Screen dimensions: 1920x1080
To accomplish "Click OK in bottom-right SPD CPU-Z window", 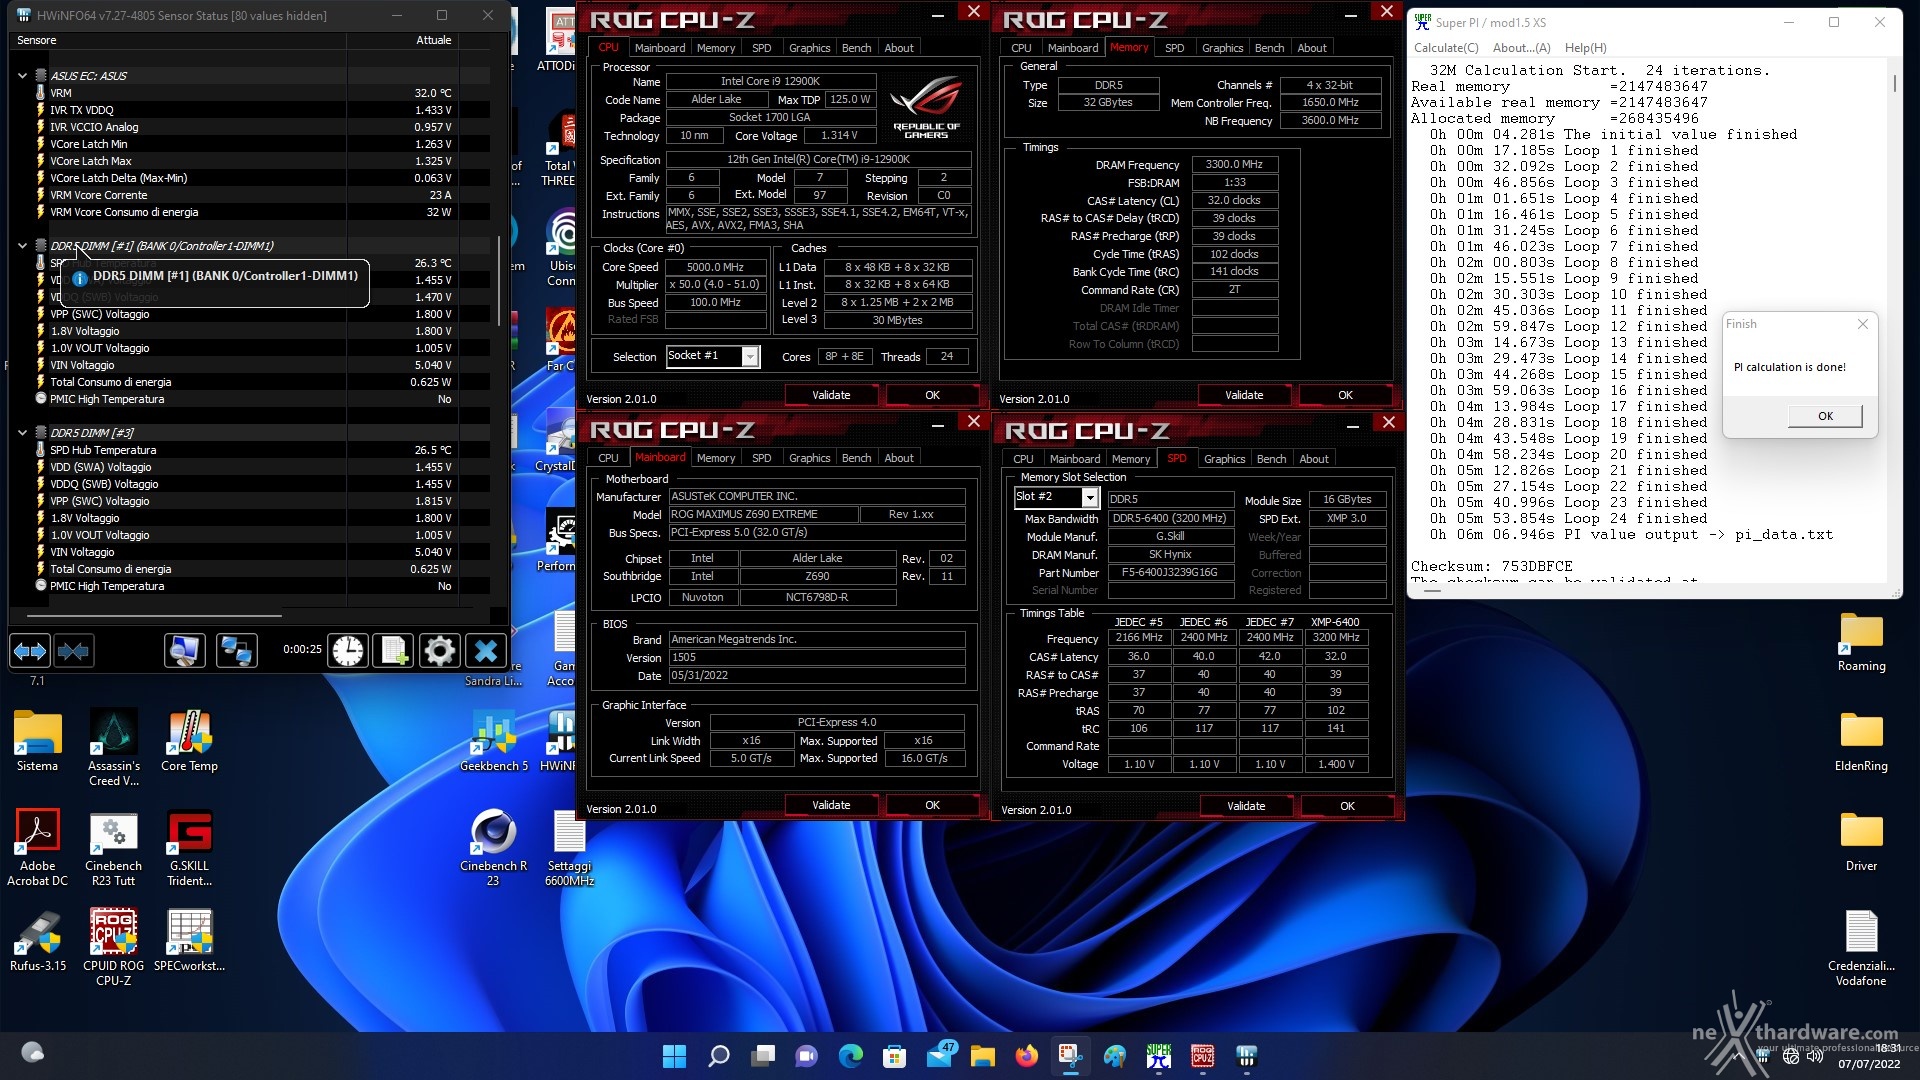I will coord(1347,806).
